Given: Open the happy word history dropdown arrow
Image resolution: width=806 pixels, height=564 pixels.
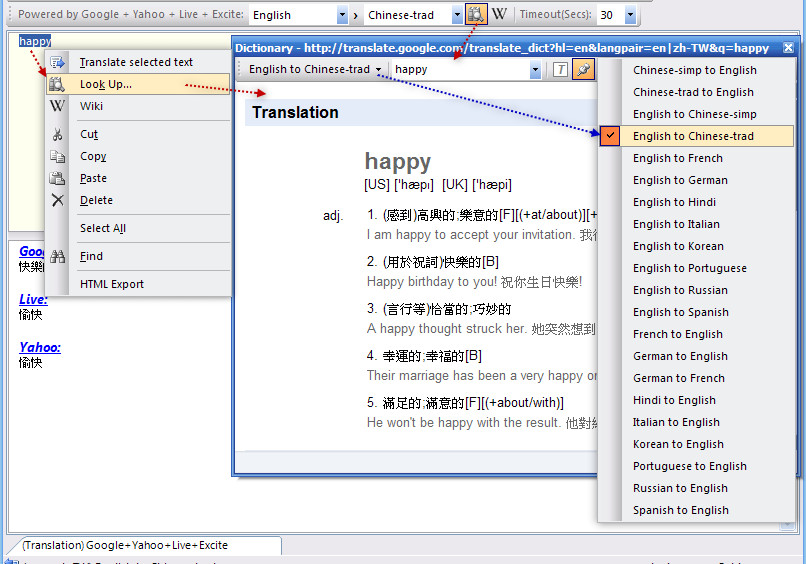Looking at the screenshot, I should 535,69.
